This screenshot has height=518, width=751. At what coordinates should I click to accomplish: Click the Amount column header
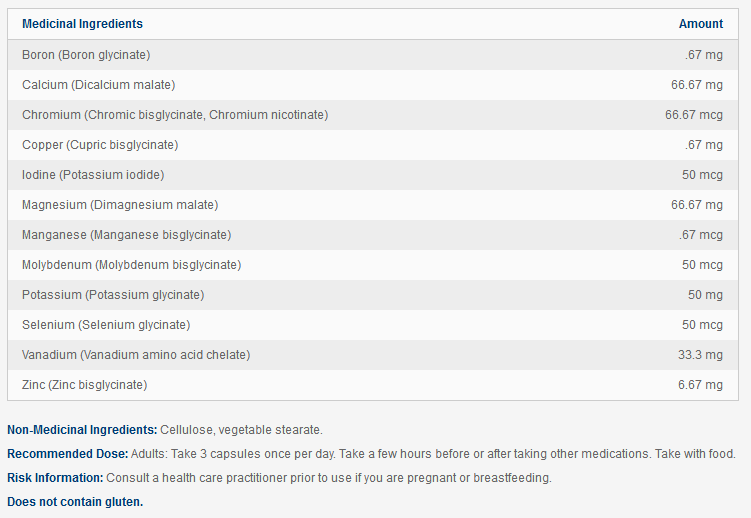(700, 24)
